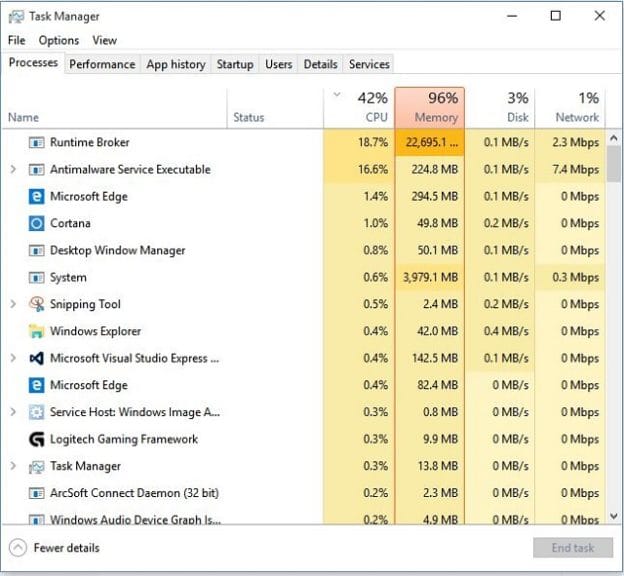
Task: Click the 18.7% CPU value
Action: pyautogui.click(x=373, y=143)
